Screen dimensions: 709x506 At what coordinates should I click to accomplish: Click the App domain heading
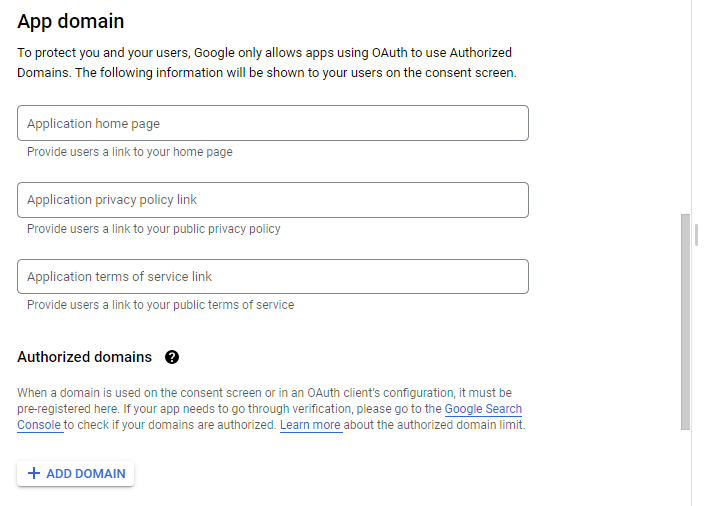pos(71,21)
